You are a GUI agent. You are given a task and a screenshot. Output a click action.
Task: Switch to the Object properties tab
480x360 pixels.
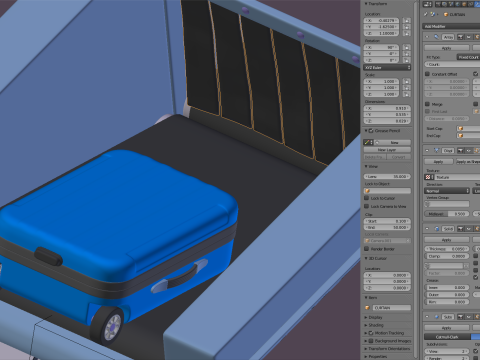pyautogui.click(x=464, y=4)
